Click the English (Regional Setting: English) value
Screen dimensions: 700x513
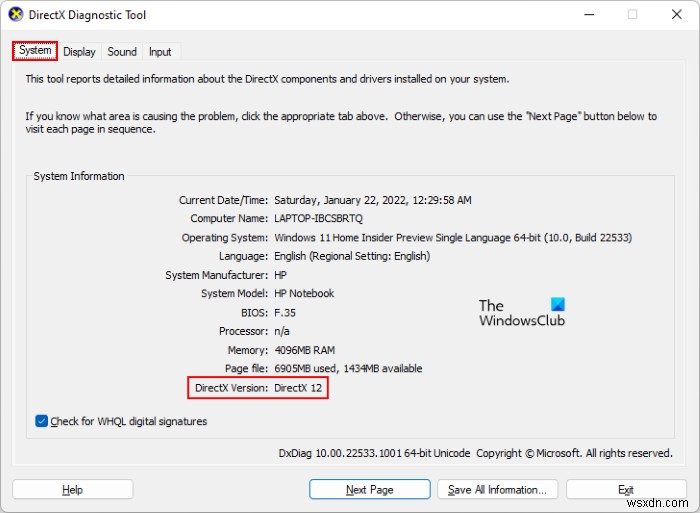click(x=352, y=256)
